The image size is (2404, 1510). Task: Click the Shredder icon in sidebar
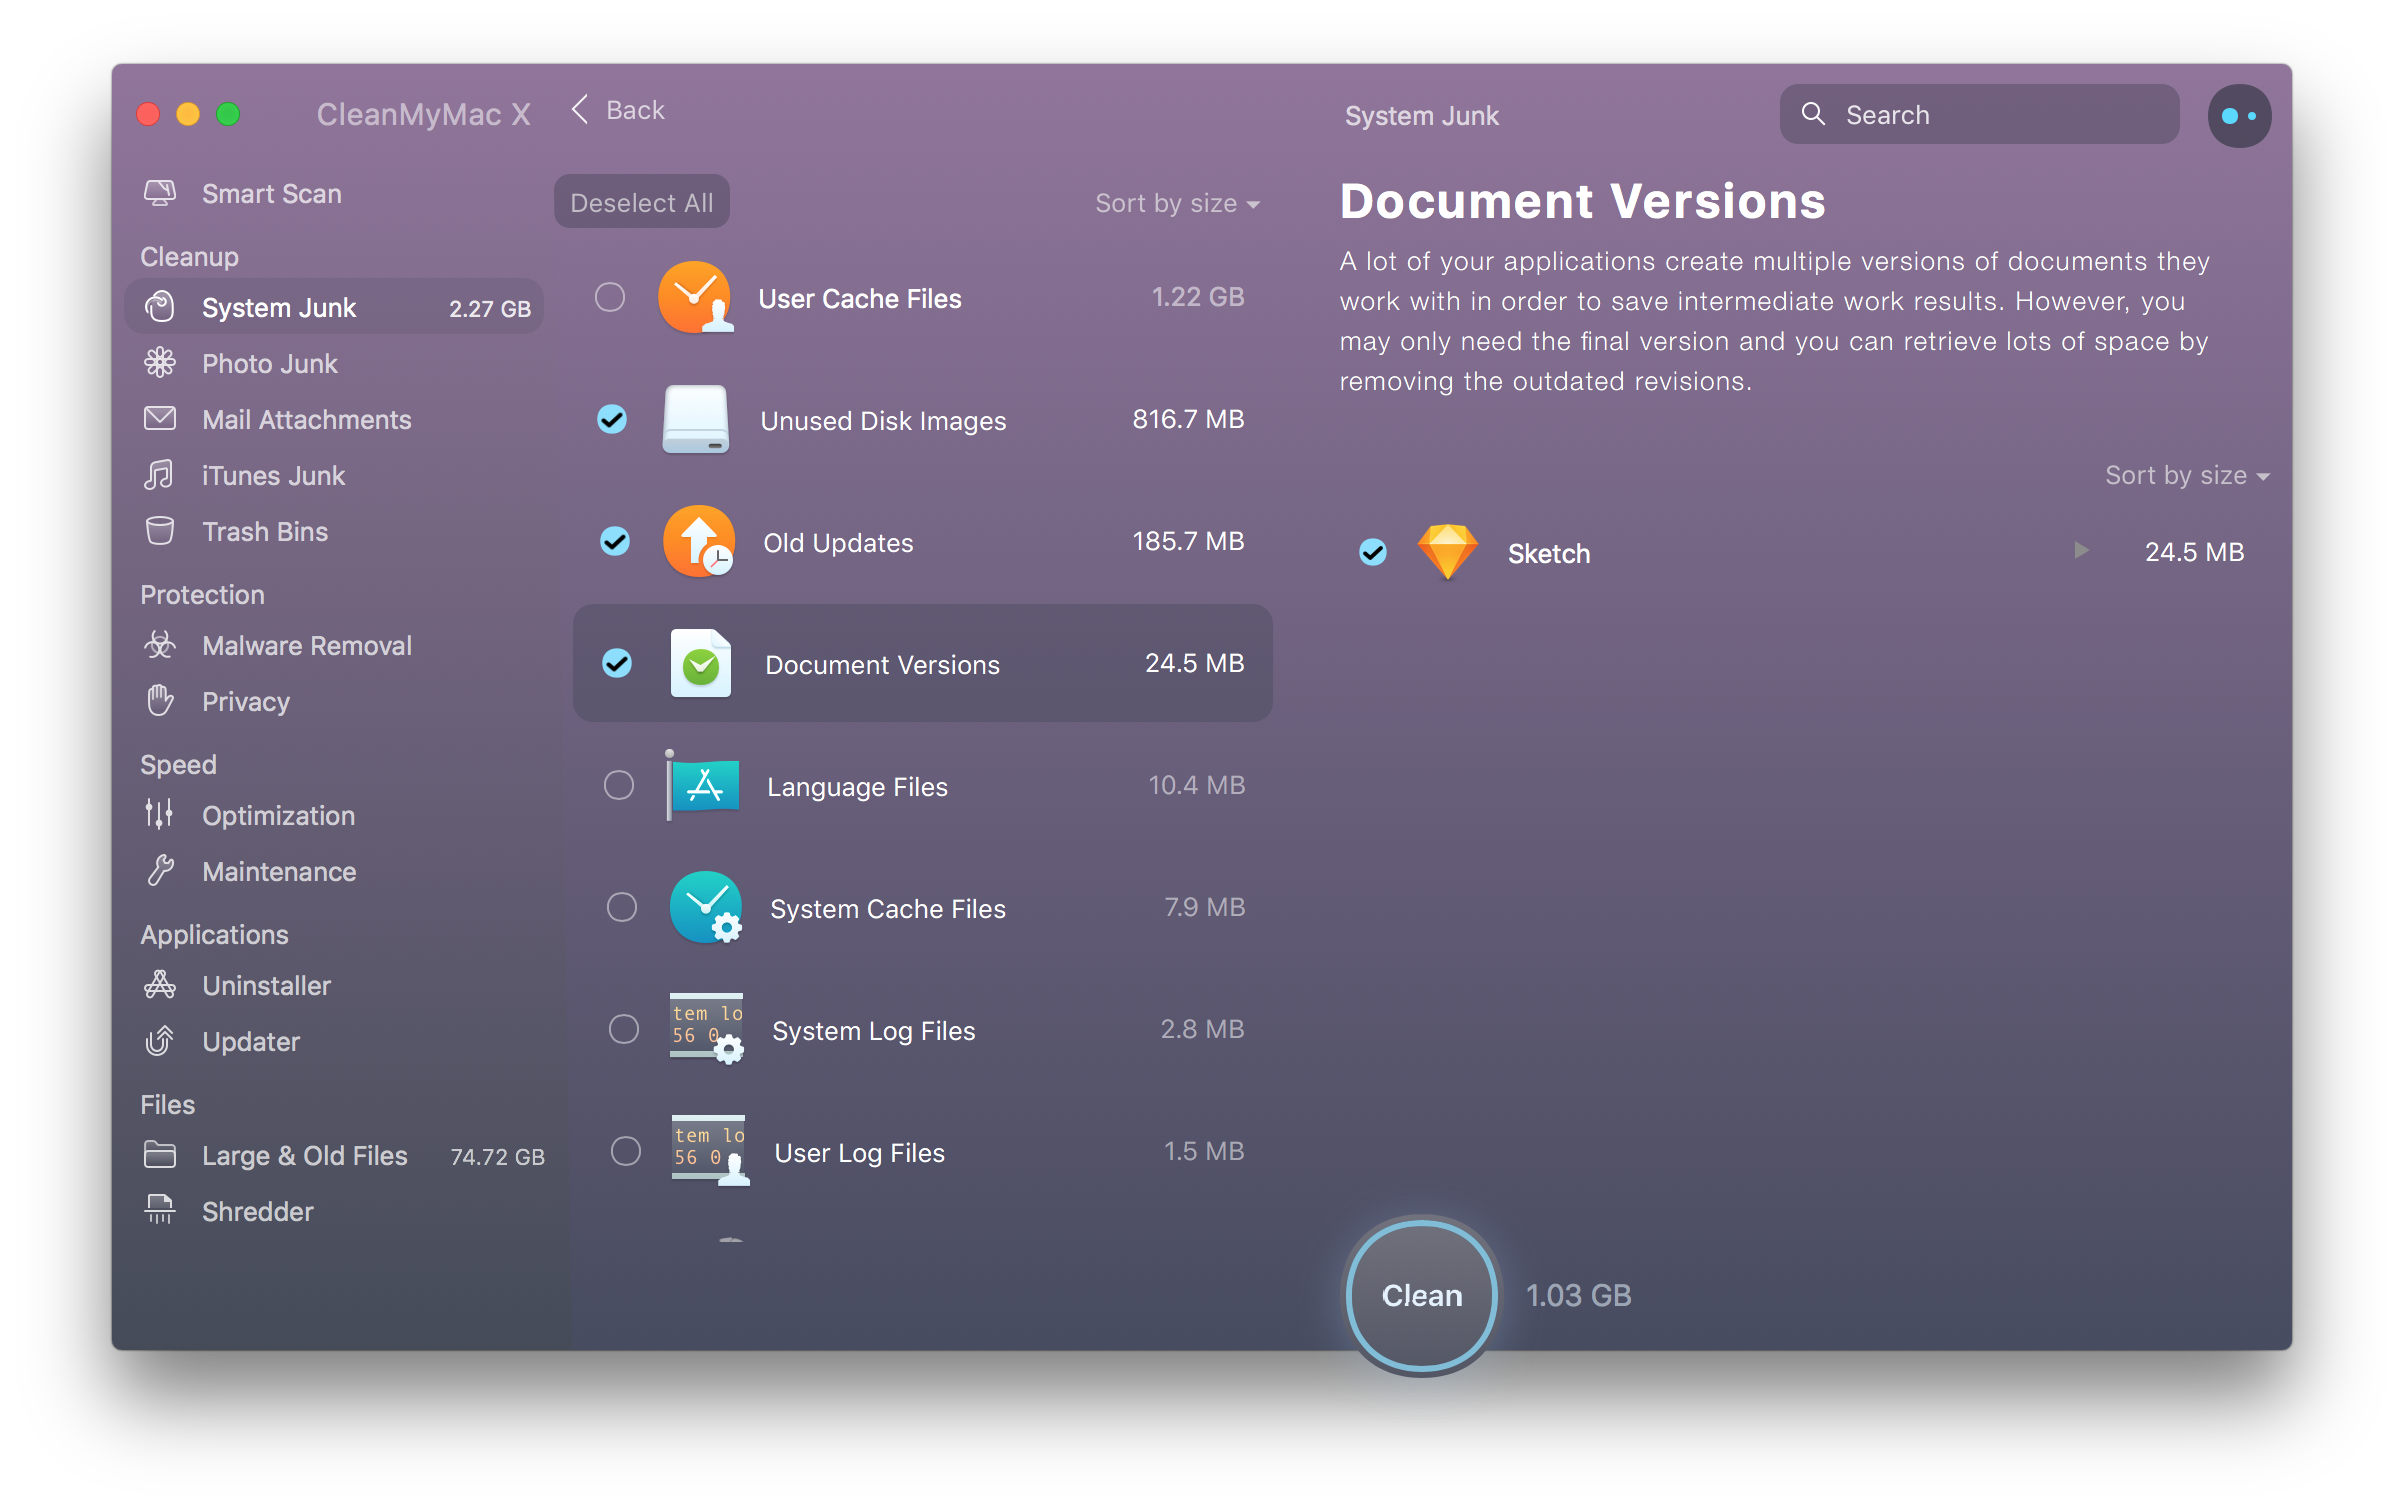pos(160,1210)
